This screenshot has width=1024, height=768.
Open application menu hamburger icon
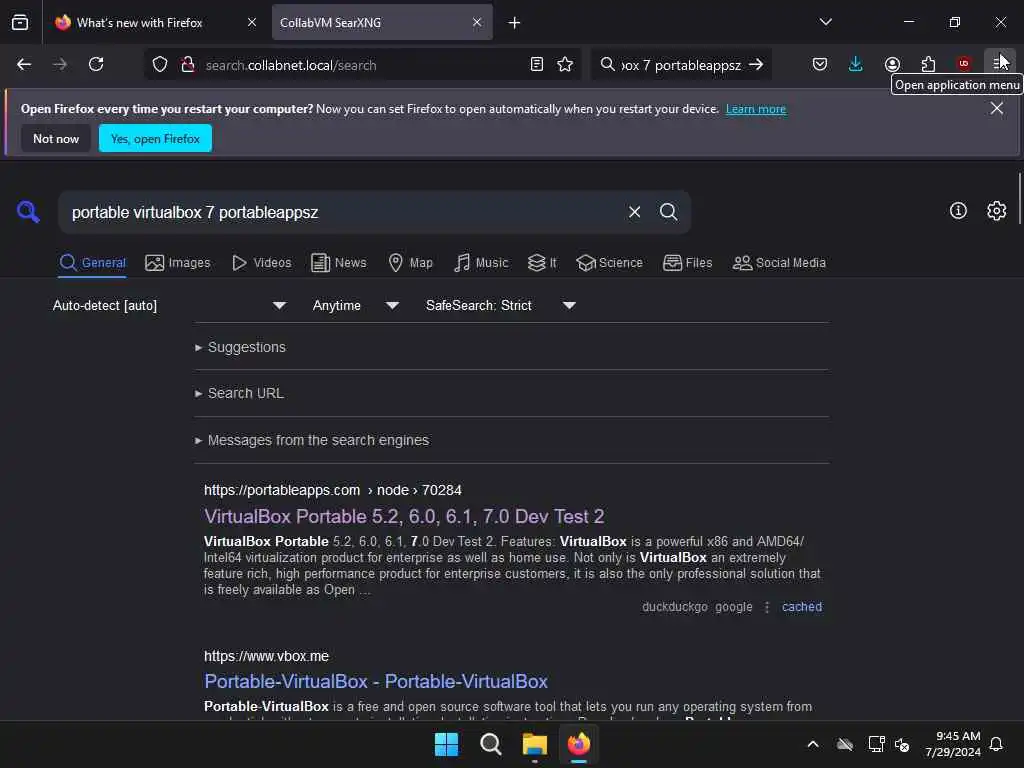pos(999,64)
